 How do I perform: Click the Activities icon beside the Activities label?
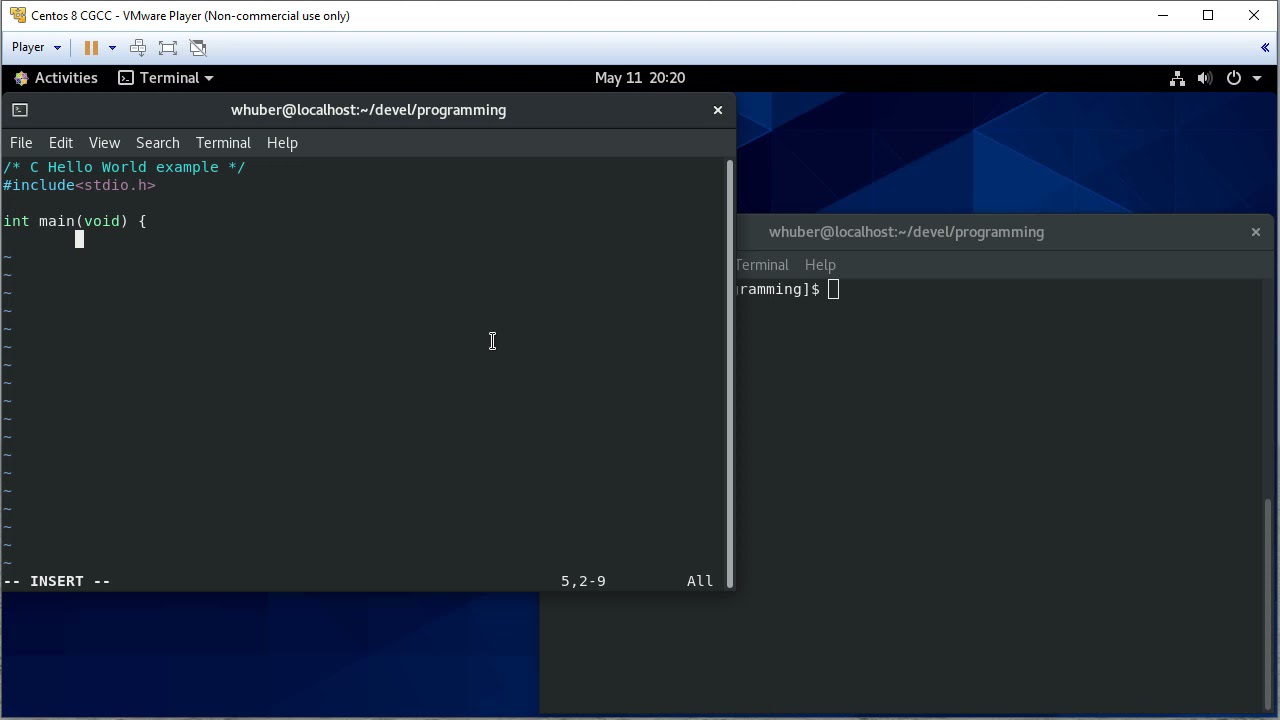coord(21,78)
